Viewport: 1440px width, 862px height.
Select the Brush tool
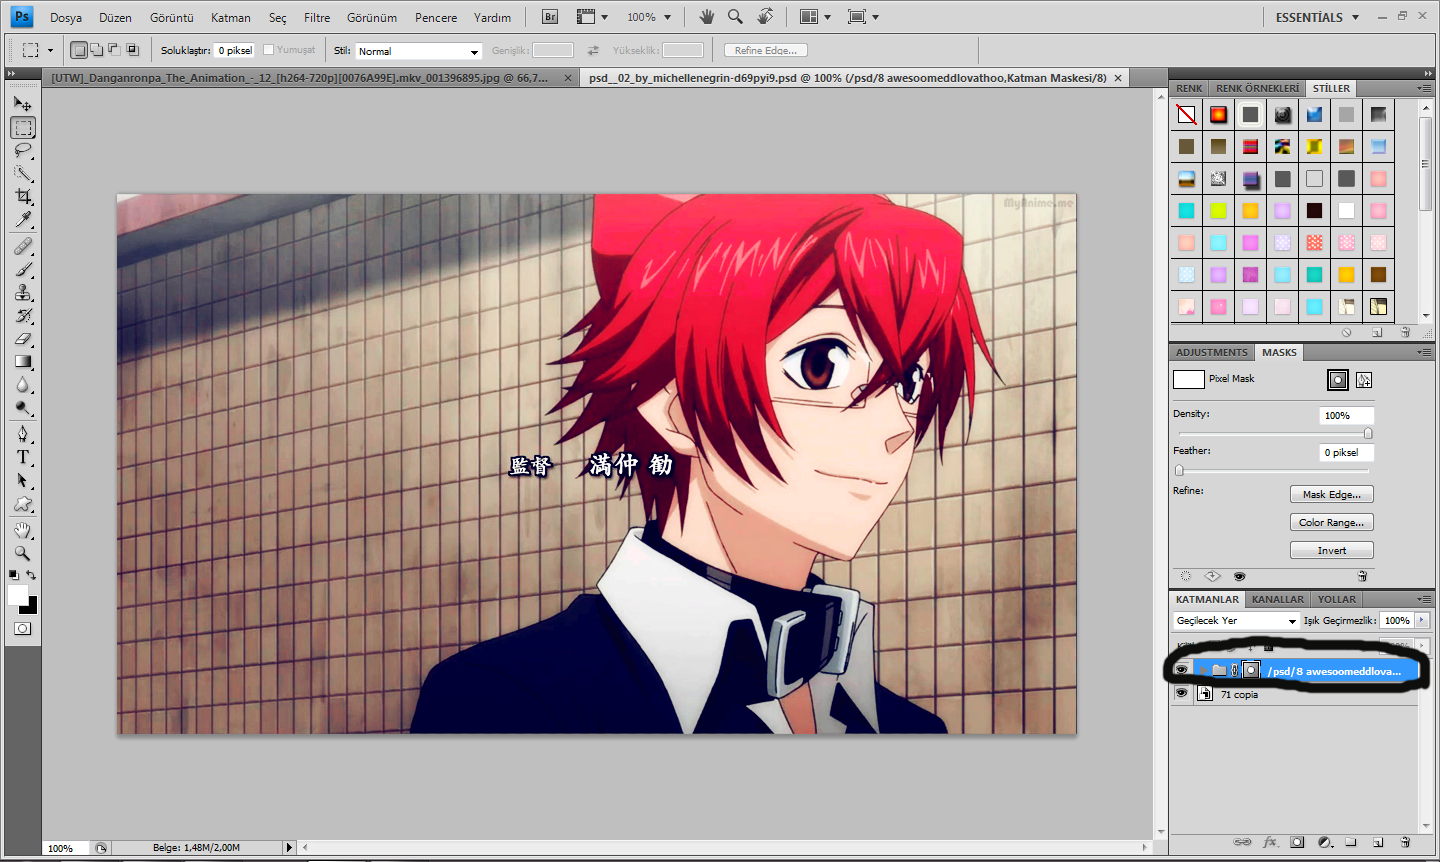(x=23, y=269)
